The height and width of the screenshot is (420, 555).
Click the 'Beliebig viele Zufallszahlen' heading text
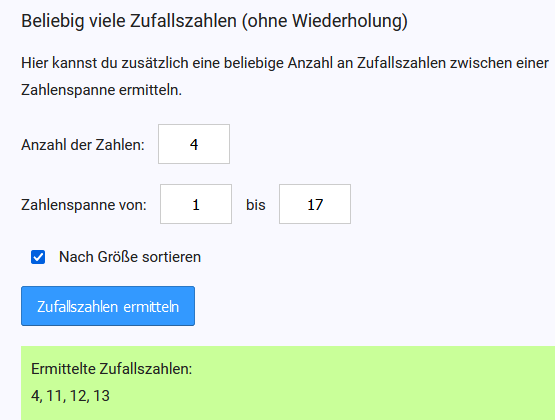coord(129,21)
